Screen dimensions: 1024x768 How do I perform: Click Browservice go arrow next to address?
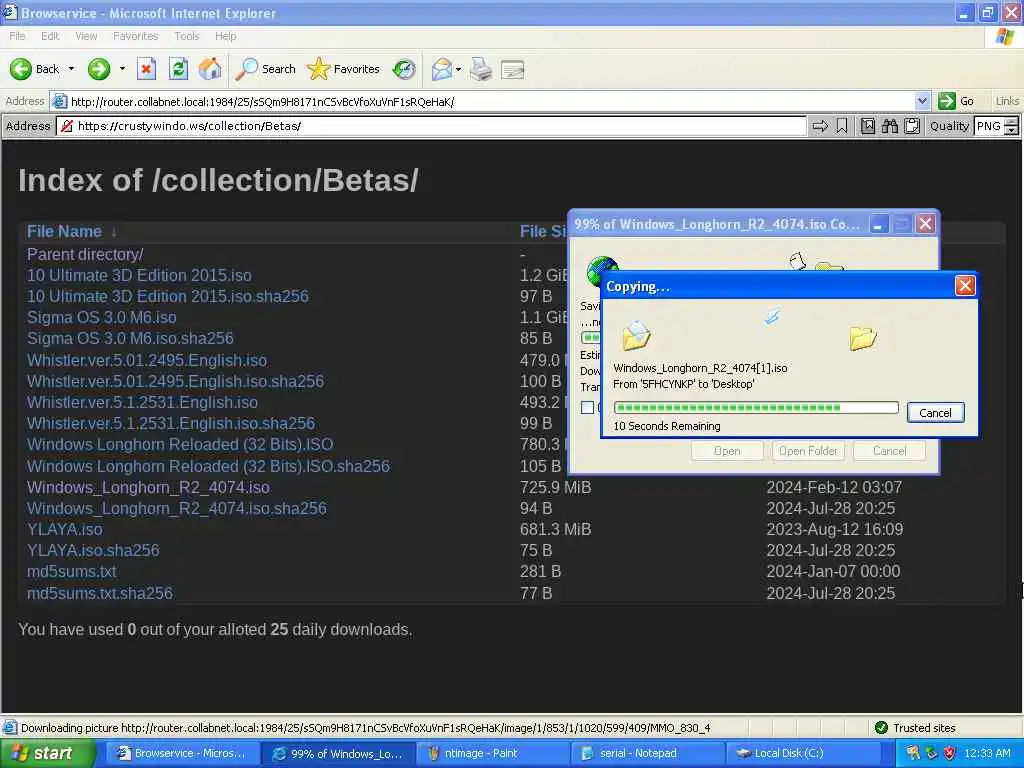coord(820,126)
